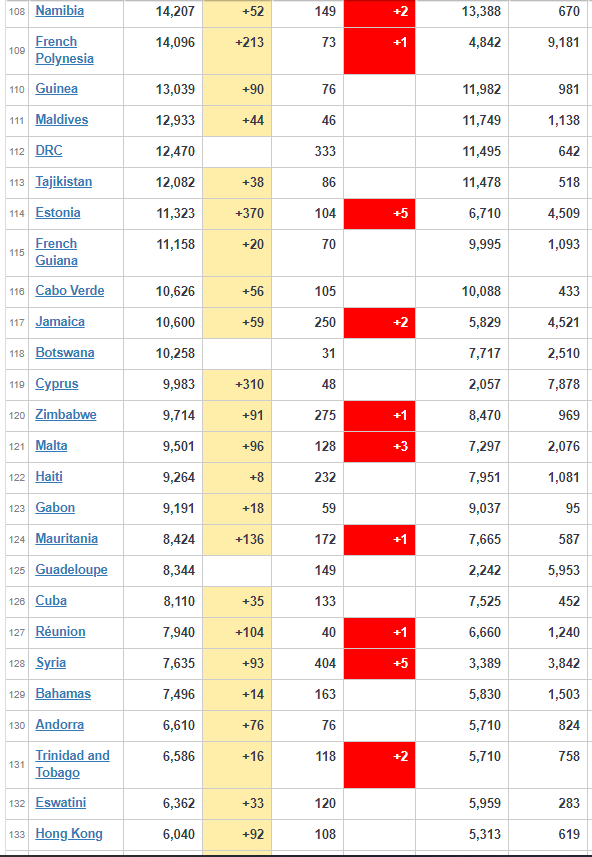This screenshot has width=592, height=857.
Task: Select the DRC link
Action: point(49,151)
